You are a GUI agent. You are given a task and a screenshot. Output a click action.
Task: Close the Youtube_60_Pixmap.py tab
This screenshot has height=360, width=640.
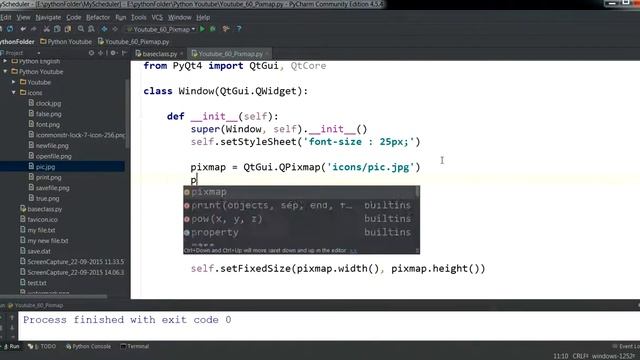267,54
